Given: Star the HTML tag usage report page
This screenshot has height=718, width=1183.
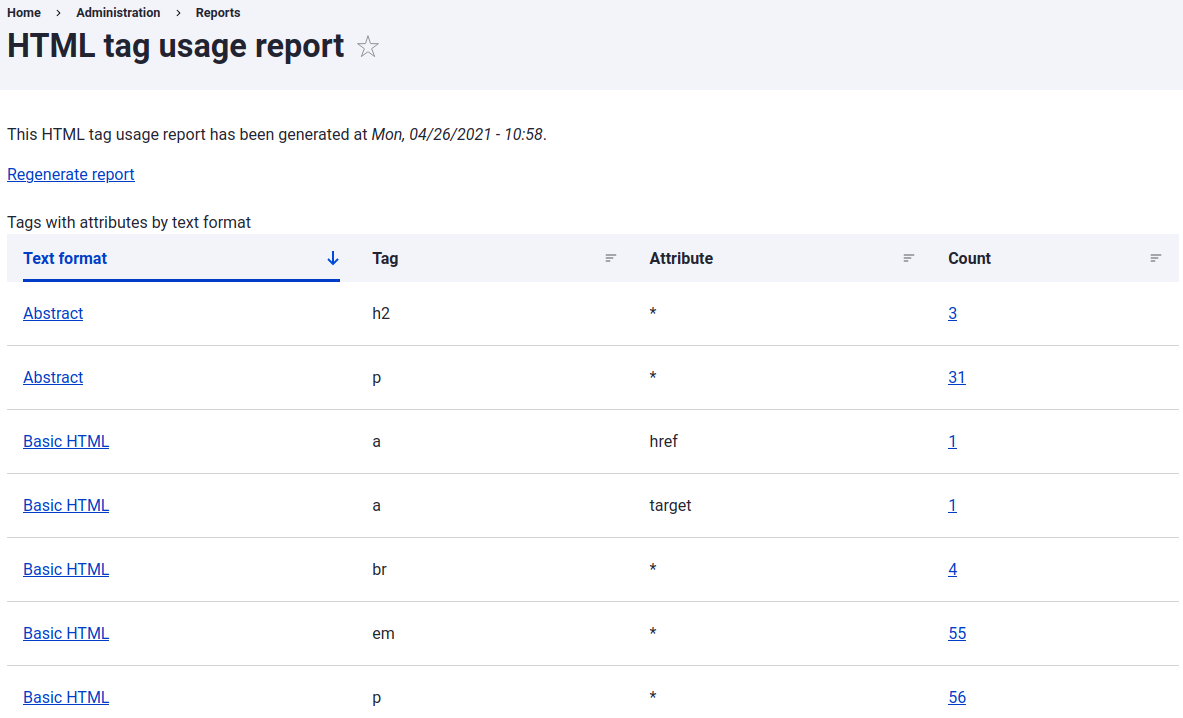Looking at the screenshot, I should [x=368, y=47].
